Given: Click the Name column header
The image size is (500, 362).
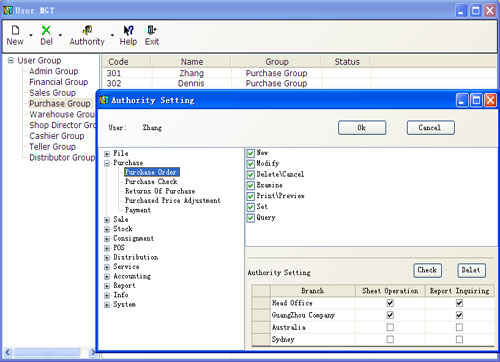Looking at the screenshot, I should pos(191,62).
